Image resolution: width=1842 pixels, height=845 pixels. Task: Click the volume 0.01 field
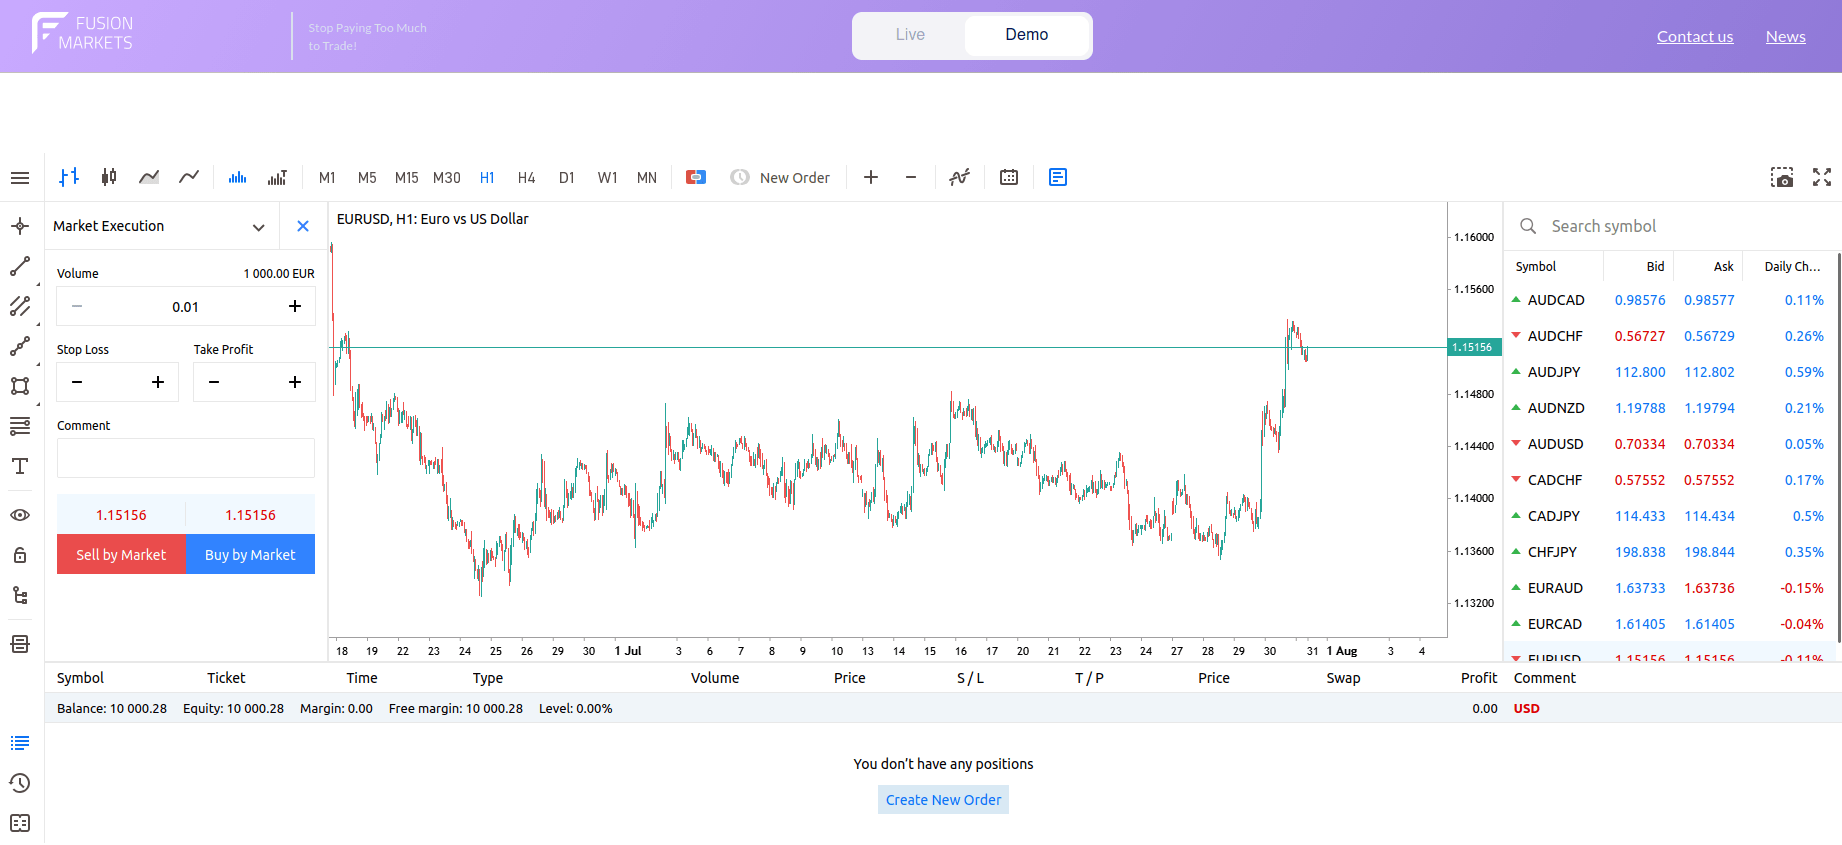tap(185, 307)
